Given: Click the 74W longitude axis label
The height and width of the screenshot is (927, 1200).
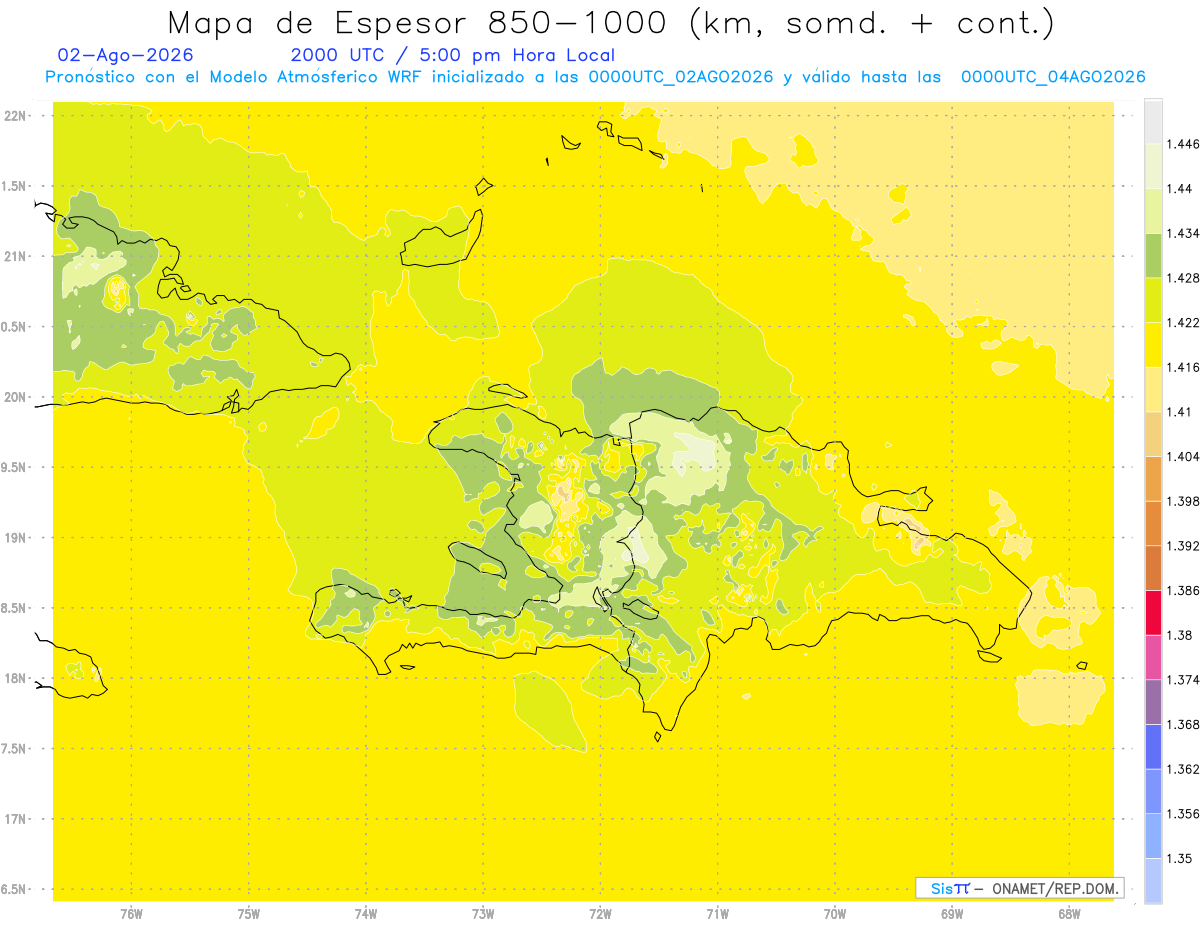Looking at the screenshot, I should coord(366,914).
